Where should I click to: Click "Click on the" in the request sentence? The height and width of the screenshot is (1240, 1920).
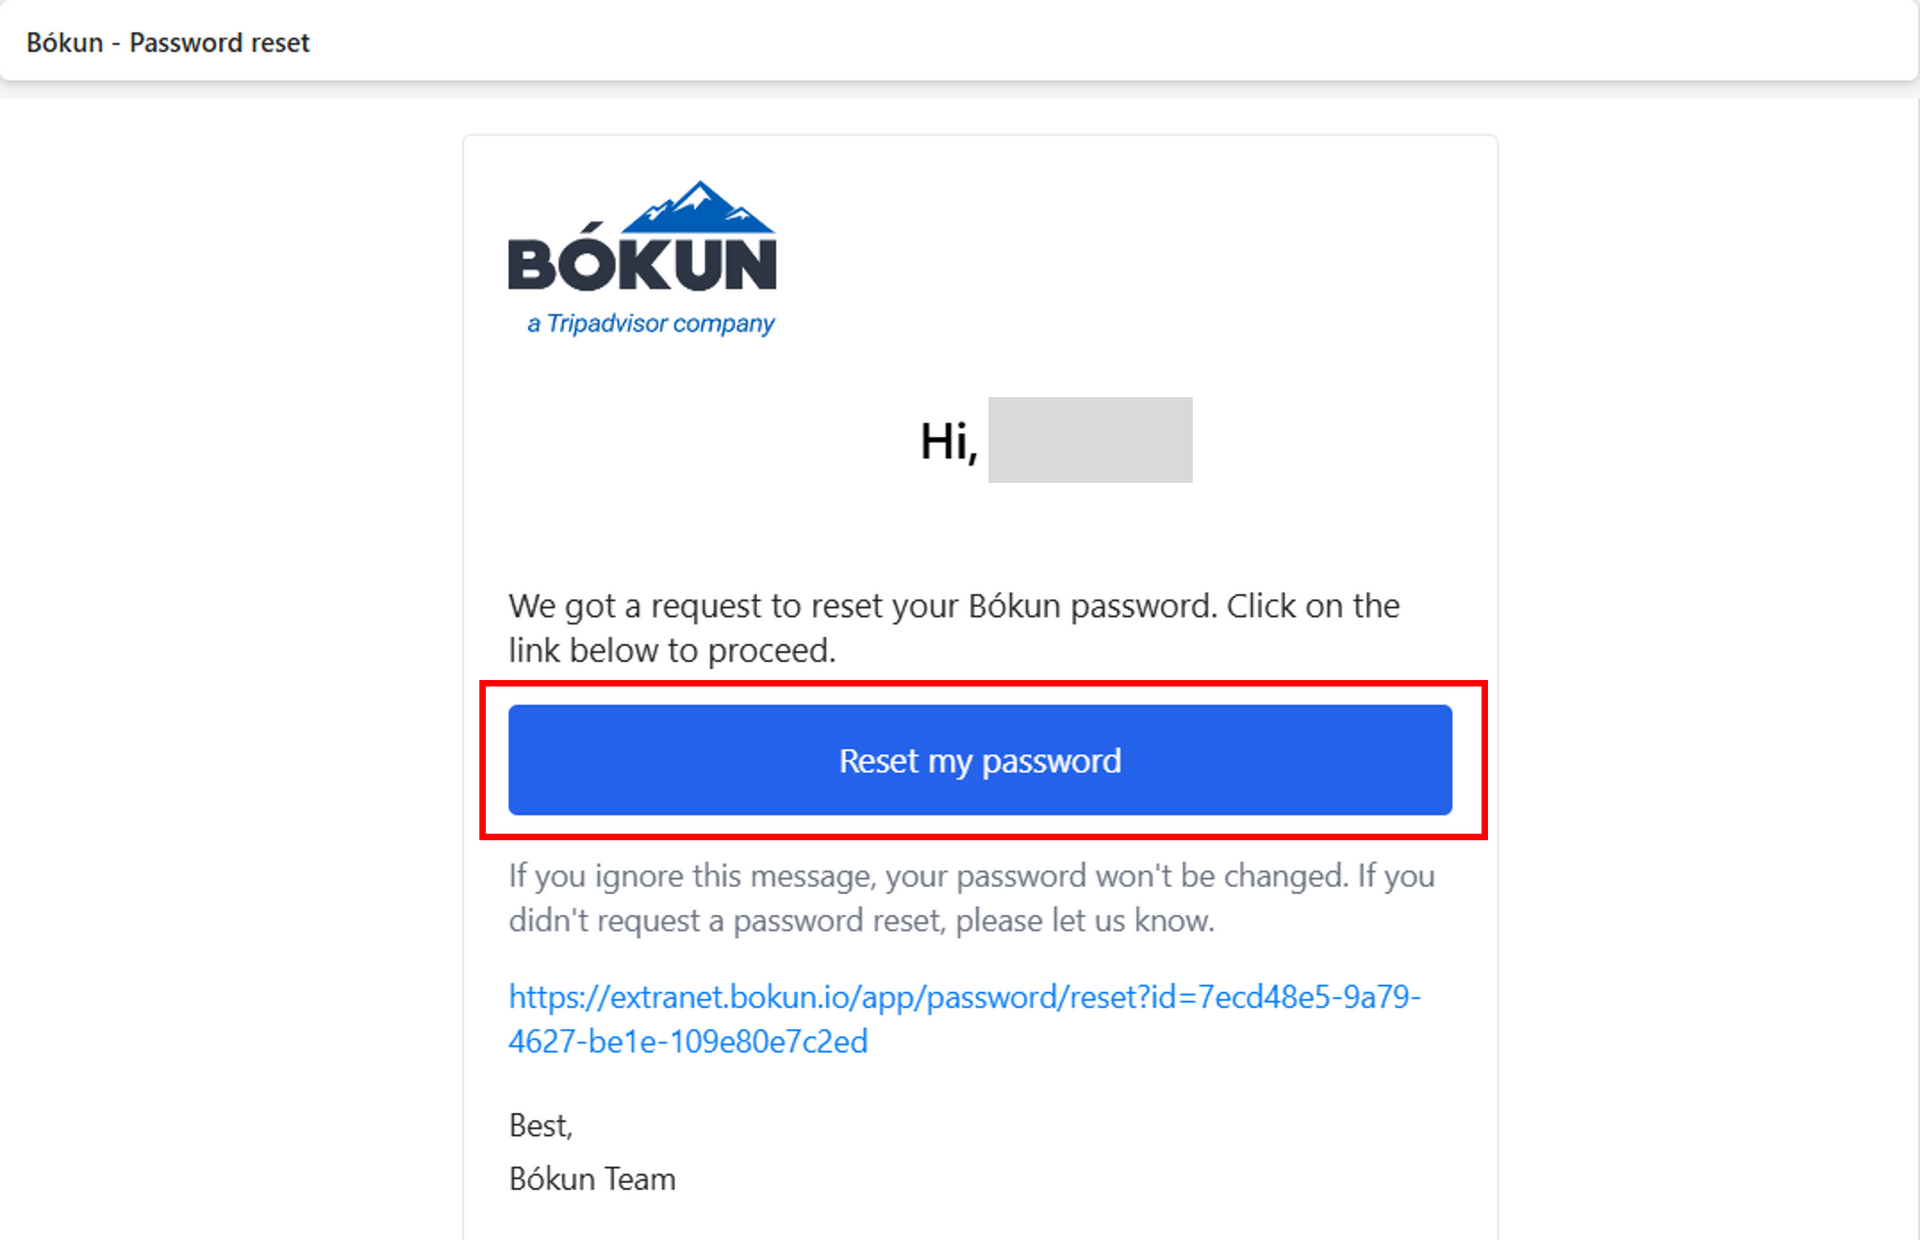[1313, 606]
